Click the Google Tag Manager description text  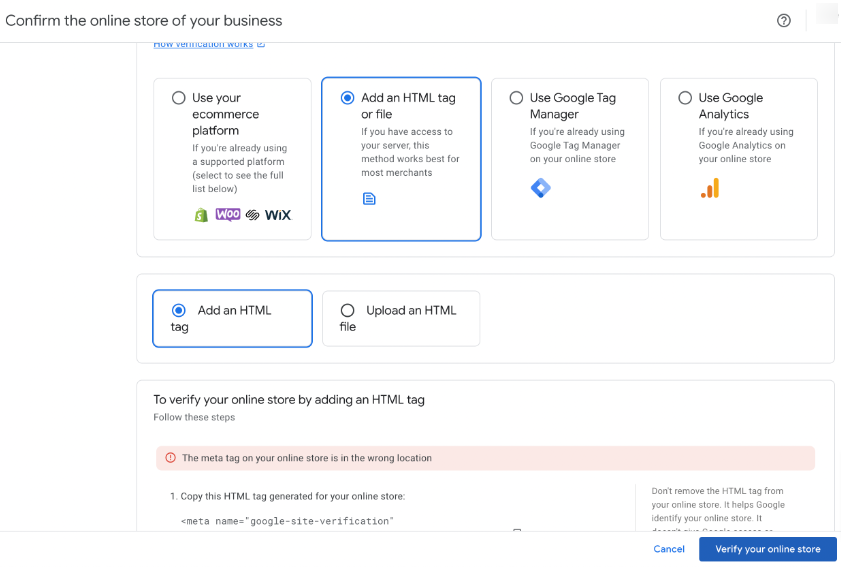577,145
